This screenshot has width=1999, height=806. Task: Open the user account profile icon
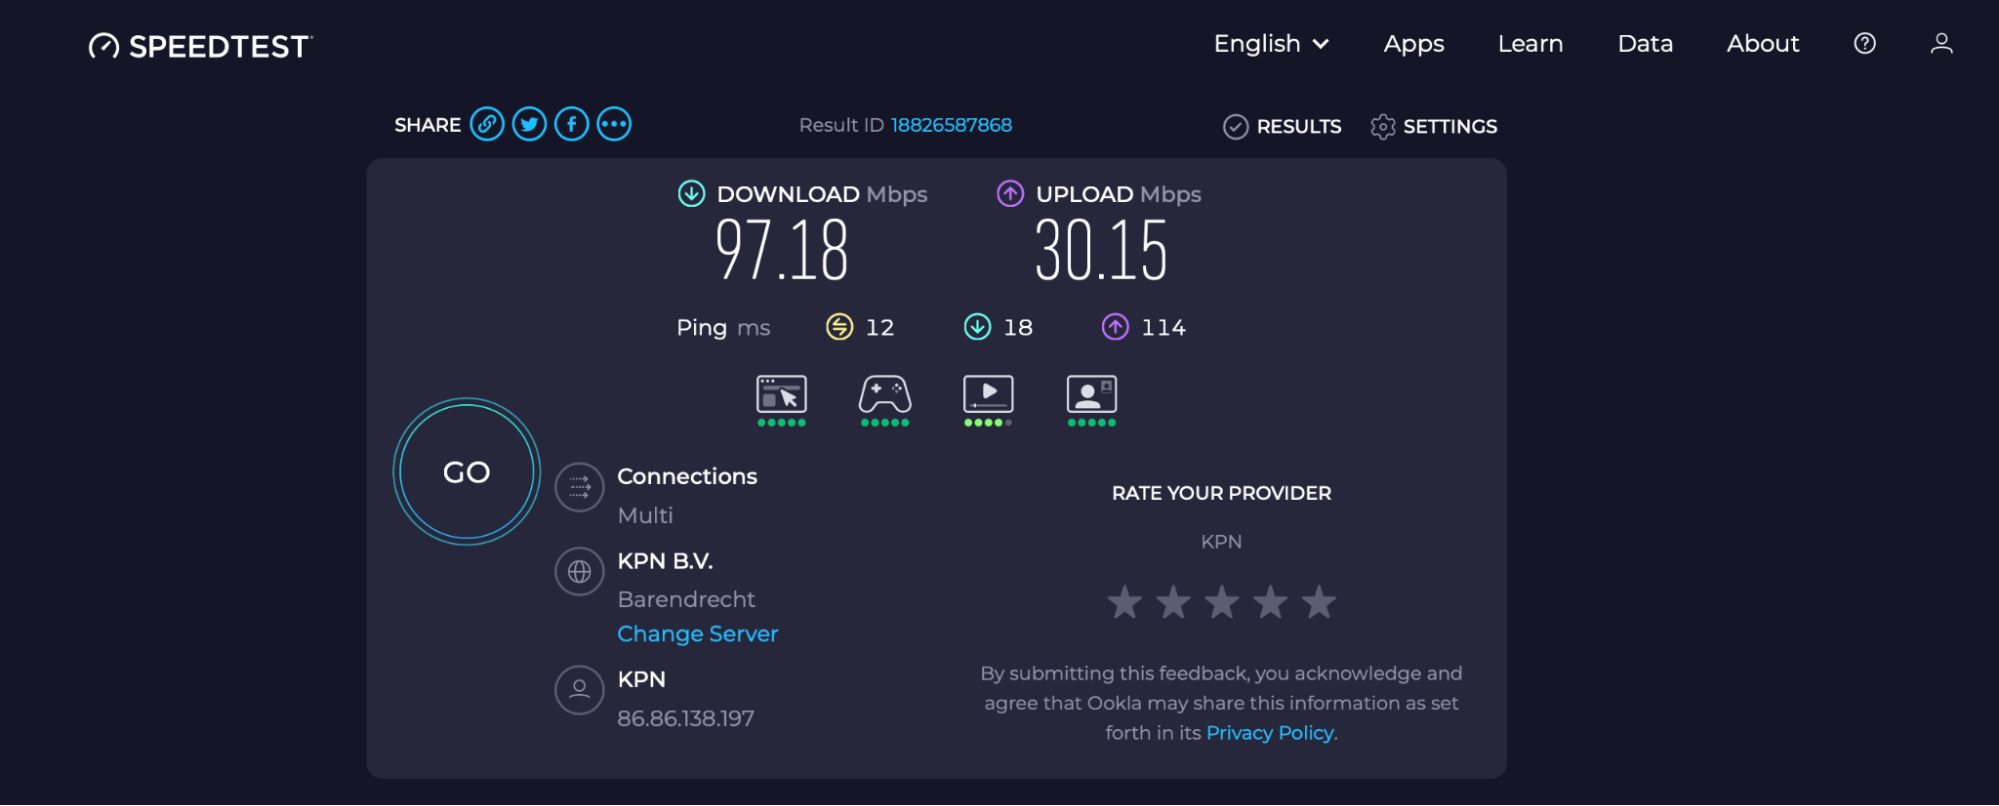tap(1941, 44)
